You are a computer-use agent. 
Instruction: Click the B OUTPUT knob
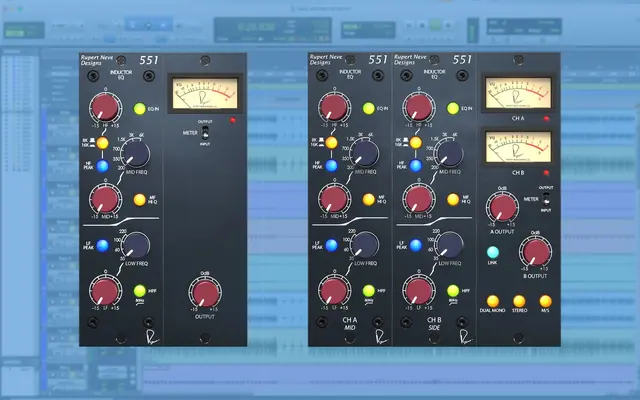point(536,252)
